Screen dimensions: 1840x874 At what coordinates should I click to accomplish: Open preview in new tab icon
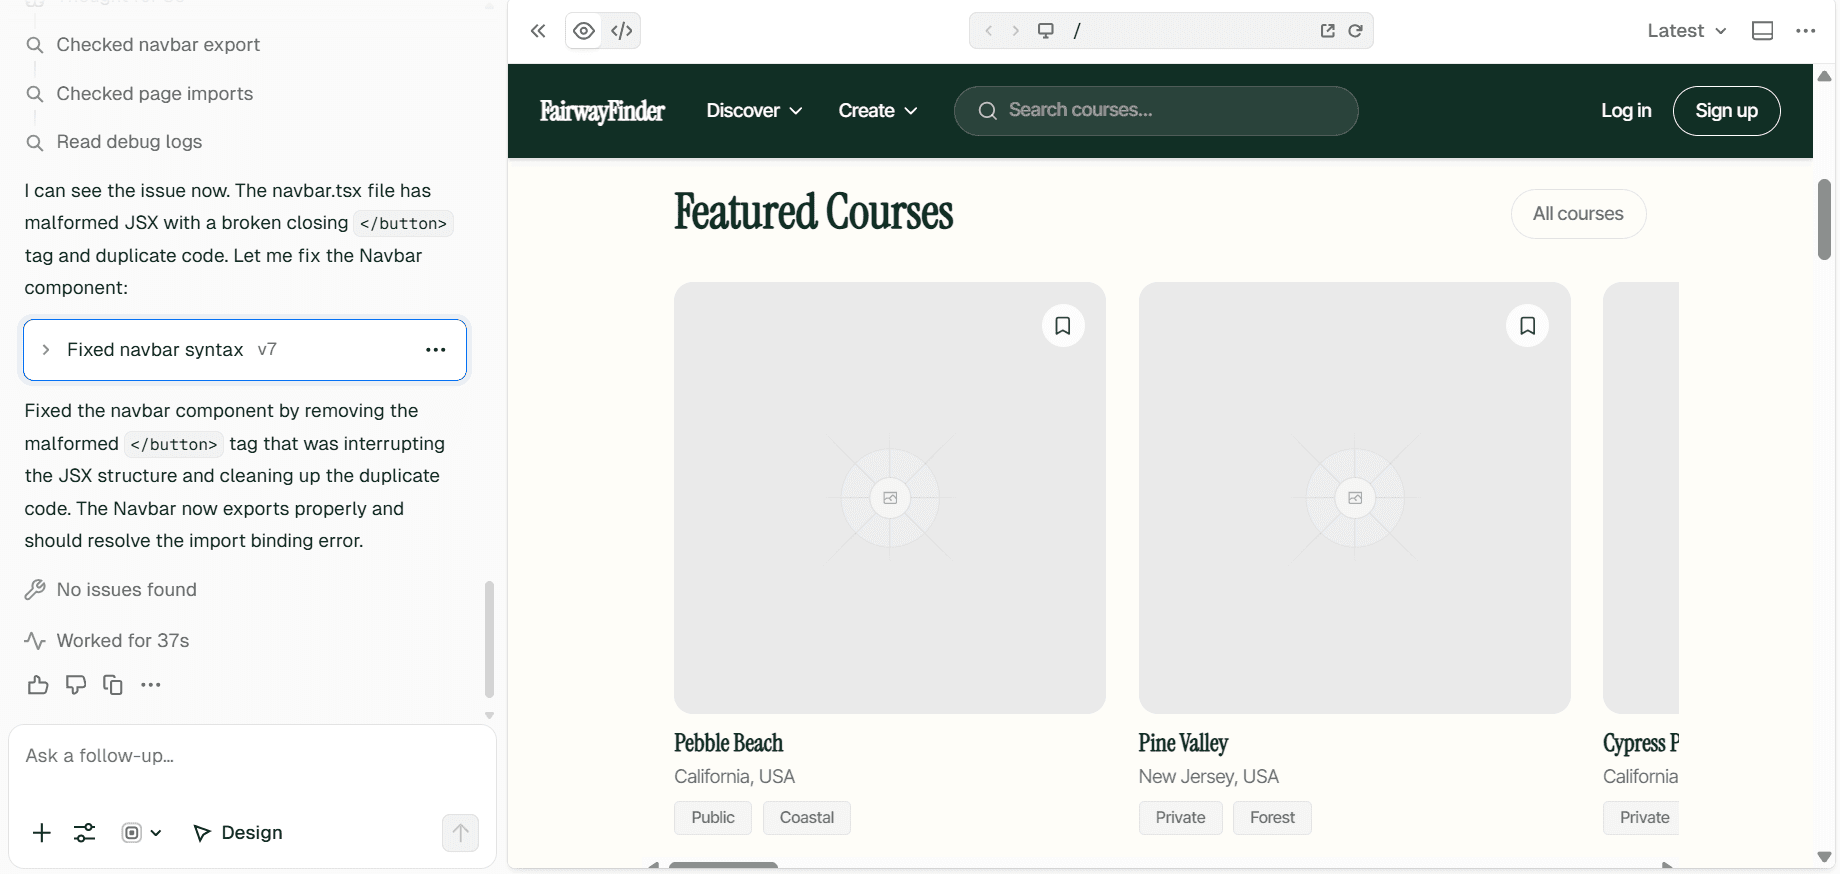[x=1328, y=31]
